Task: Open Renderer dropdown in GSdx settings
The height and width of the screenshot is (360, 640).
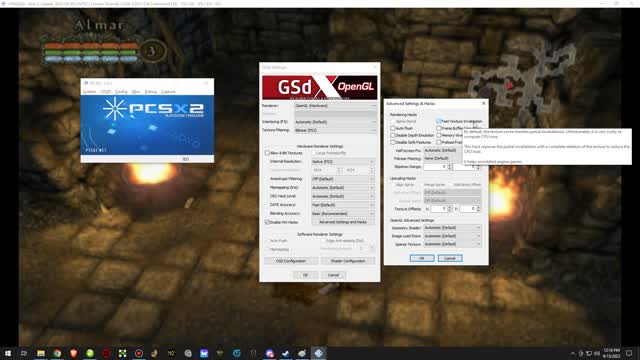Action: tap(336, 106)
